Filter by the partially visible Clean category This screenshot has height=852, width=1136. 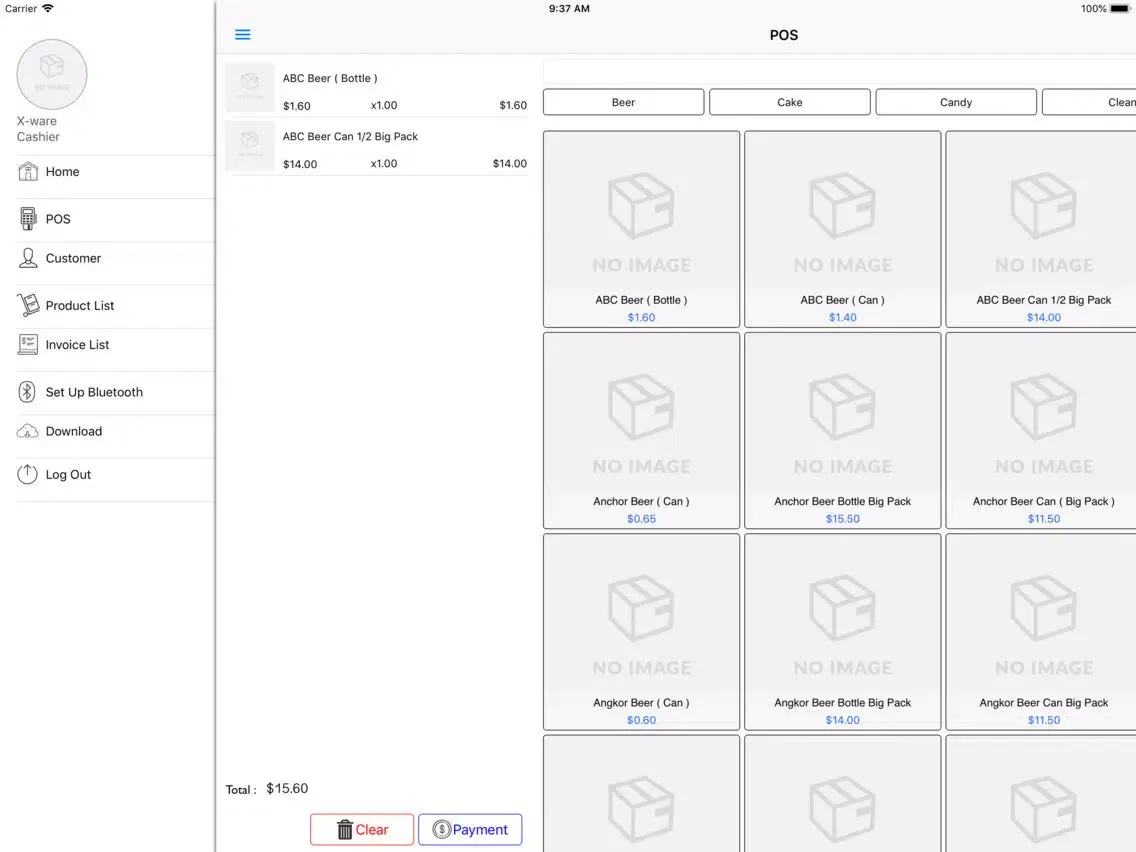coord(1090,102)
